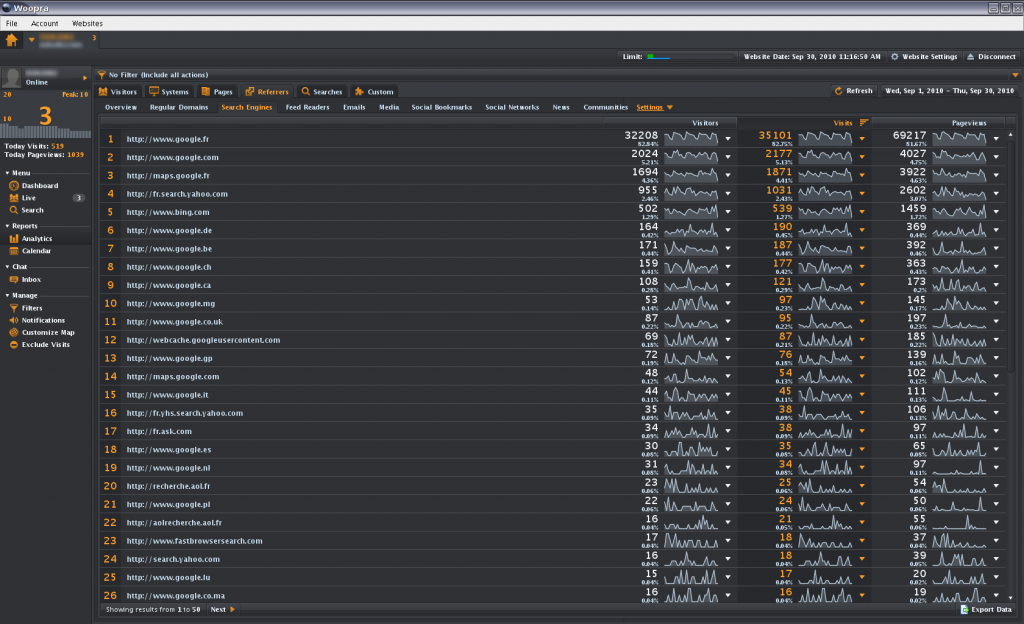Open the Settings dropdown link
Screen dimensions: 1024x624
pyautogui.click(x=654, y=107)
